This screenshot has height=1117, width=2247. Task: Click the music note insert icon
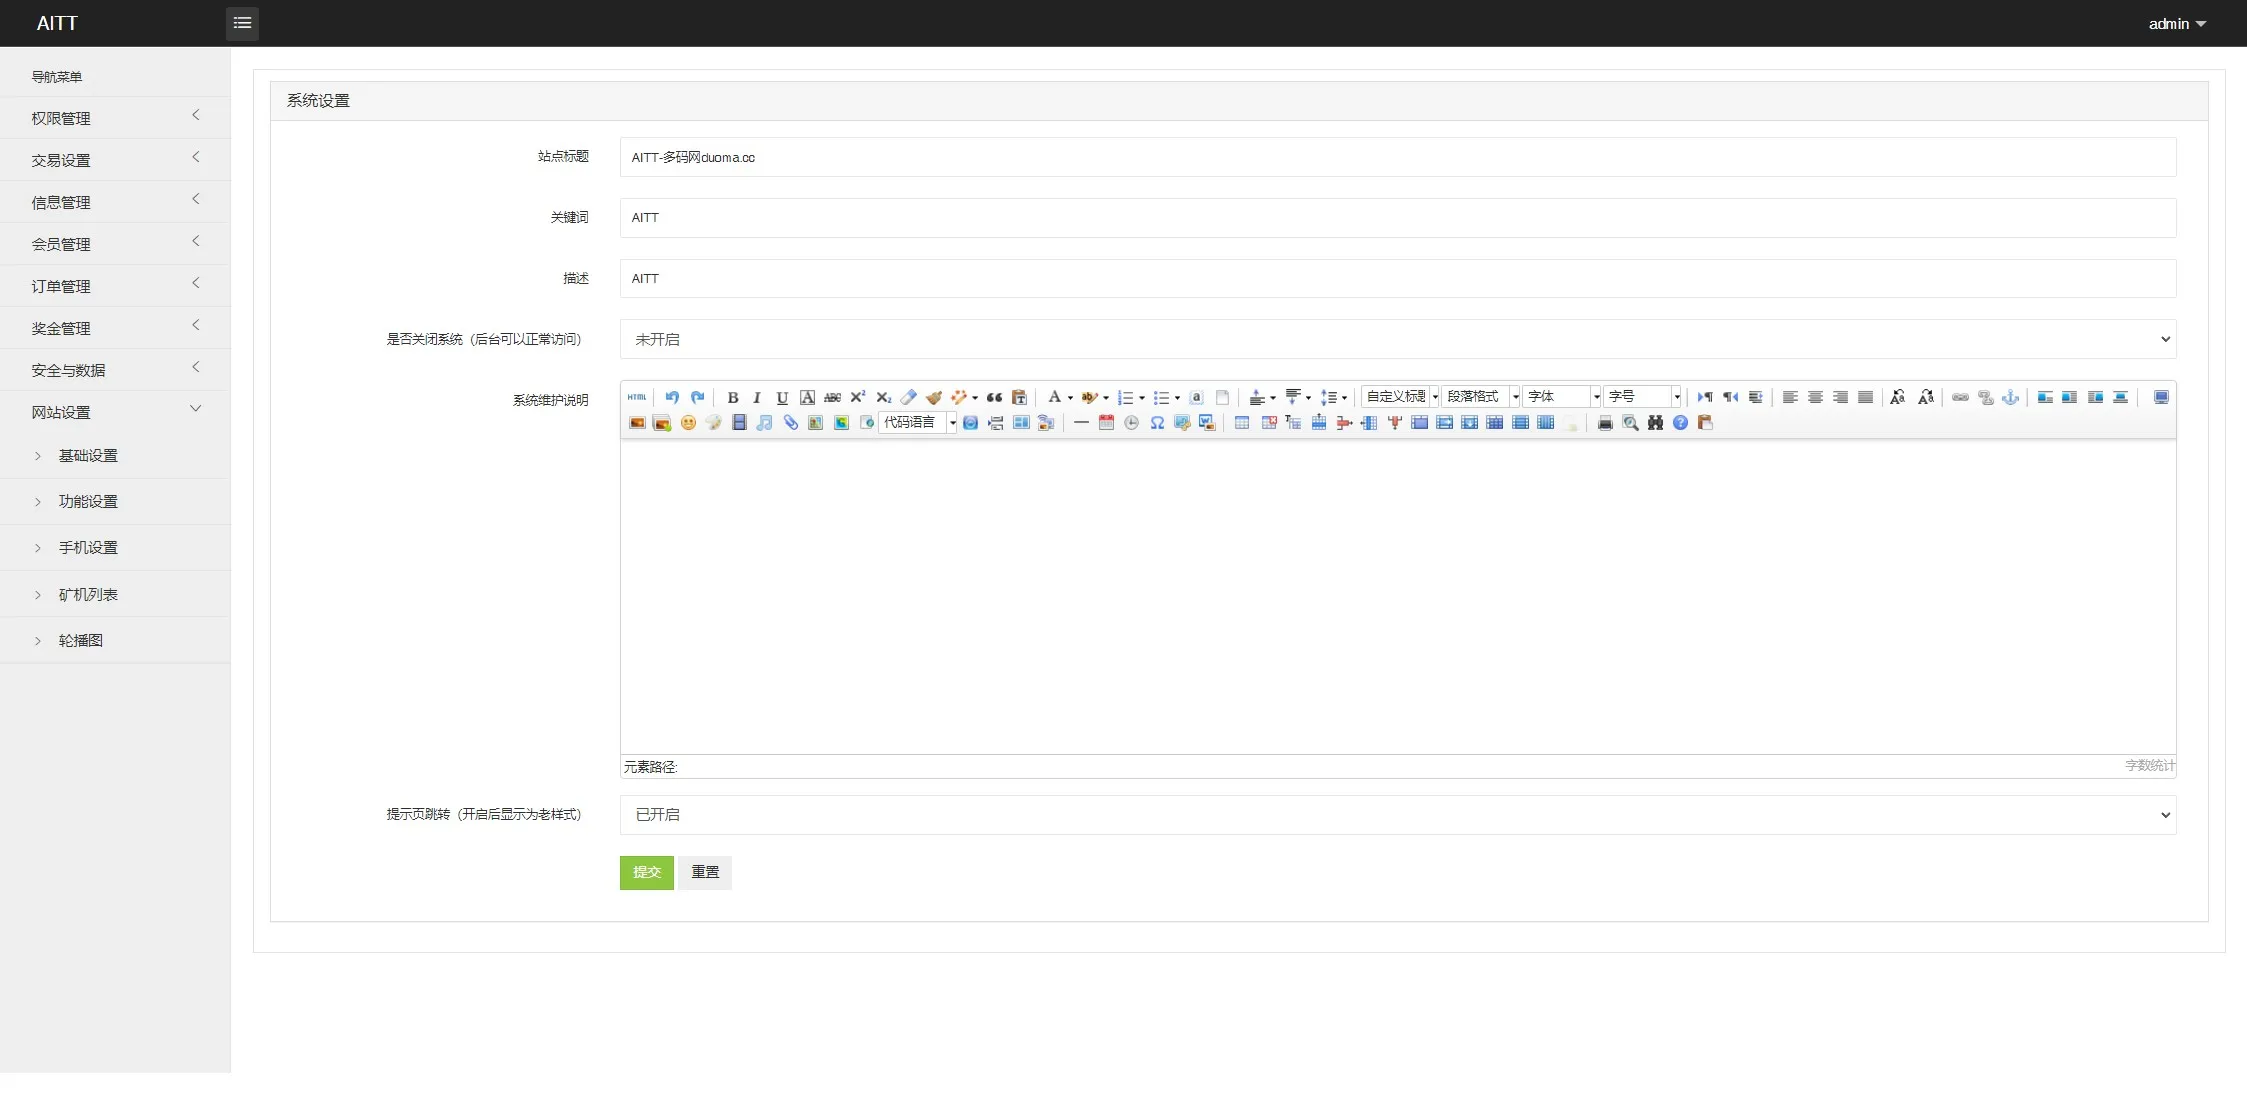pos(765,423)
